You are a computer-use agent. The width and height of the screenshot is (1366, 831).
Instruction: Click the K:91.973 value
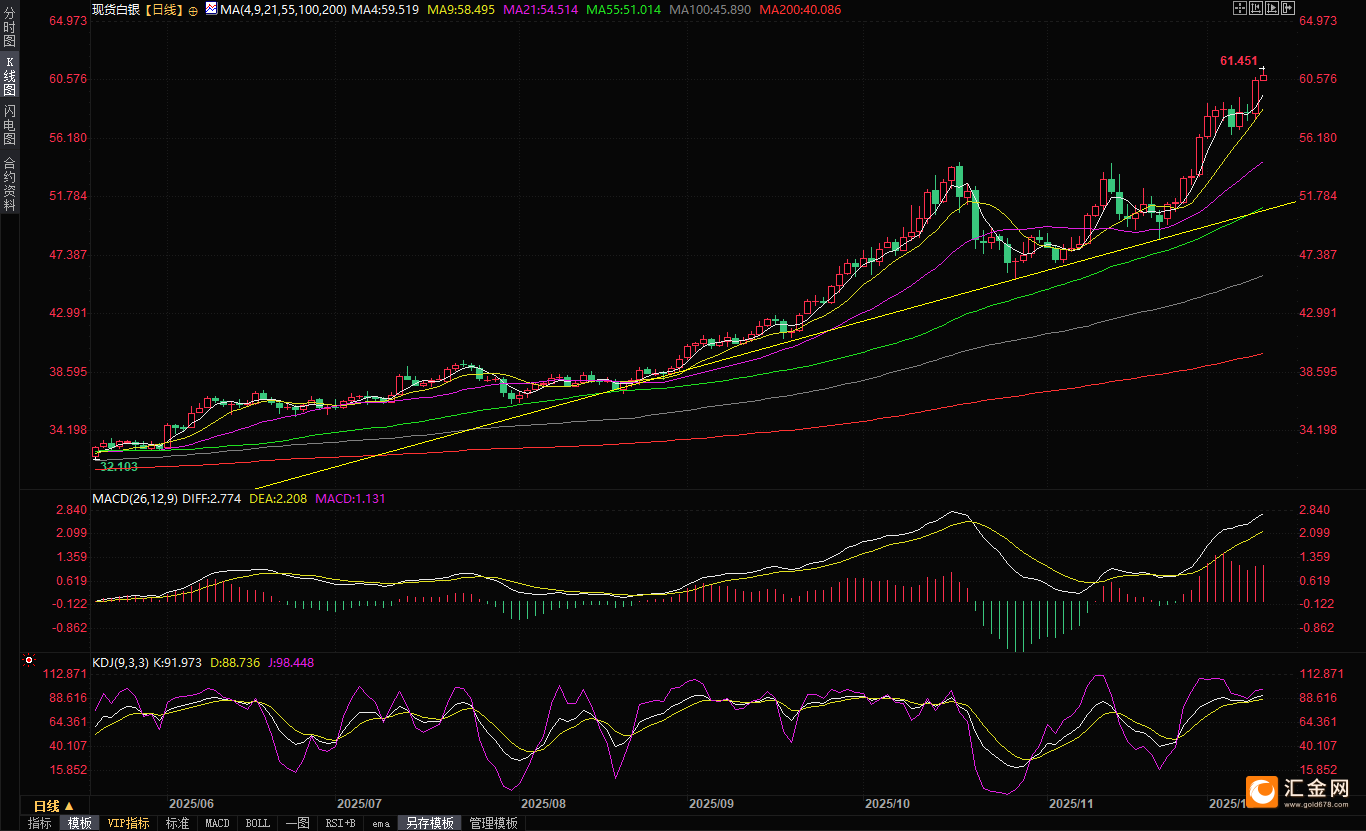[178, 662]
